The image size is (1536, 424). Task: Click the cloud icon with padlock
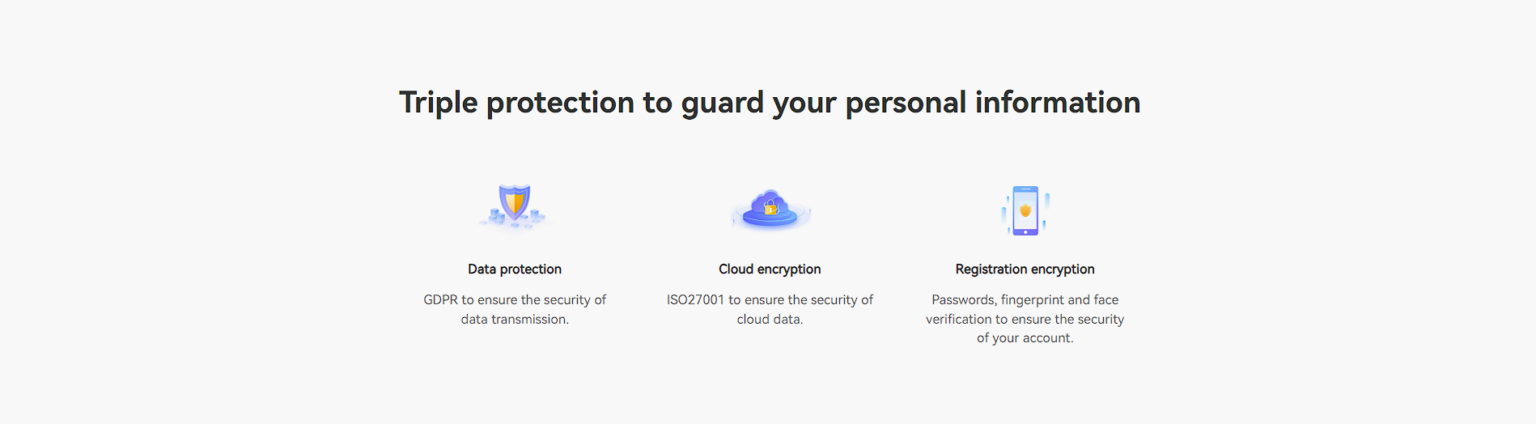tap(770, 208)
